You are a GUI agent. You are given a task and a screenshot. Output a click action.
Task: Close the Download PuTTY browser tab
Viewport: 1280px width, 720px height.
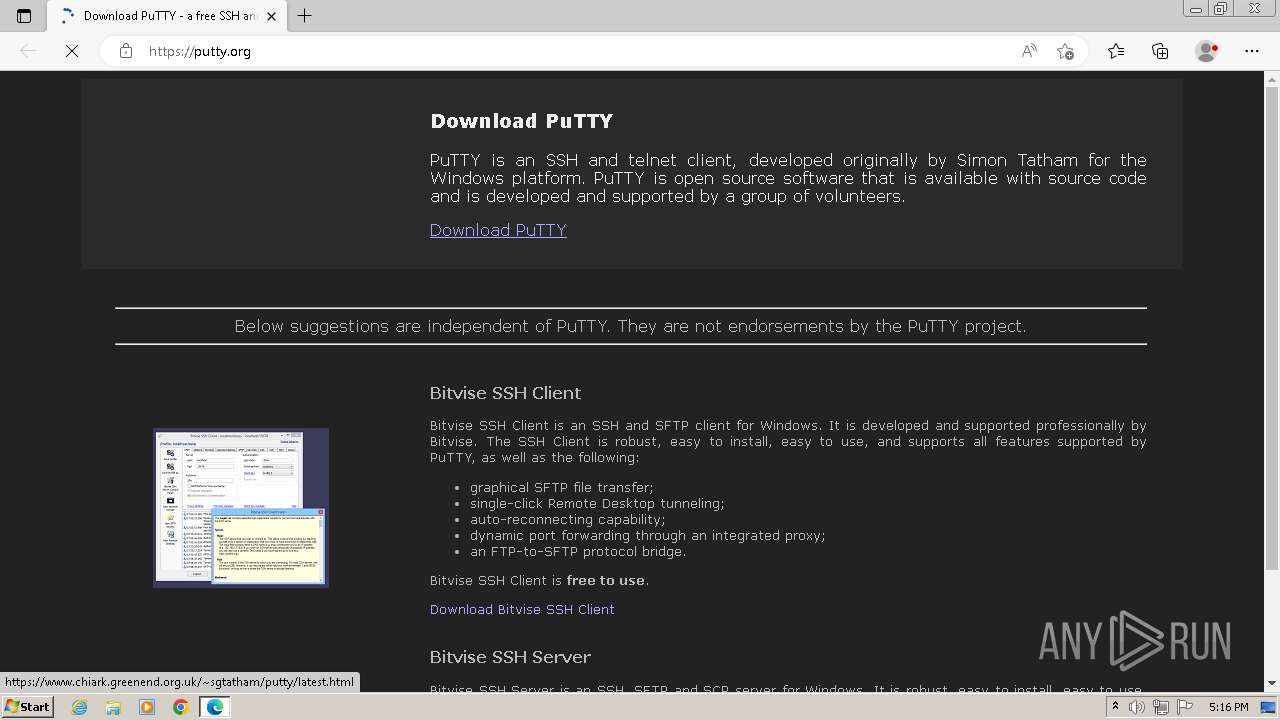tap(272, 15)
